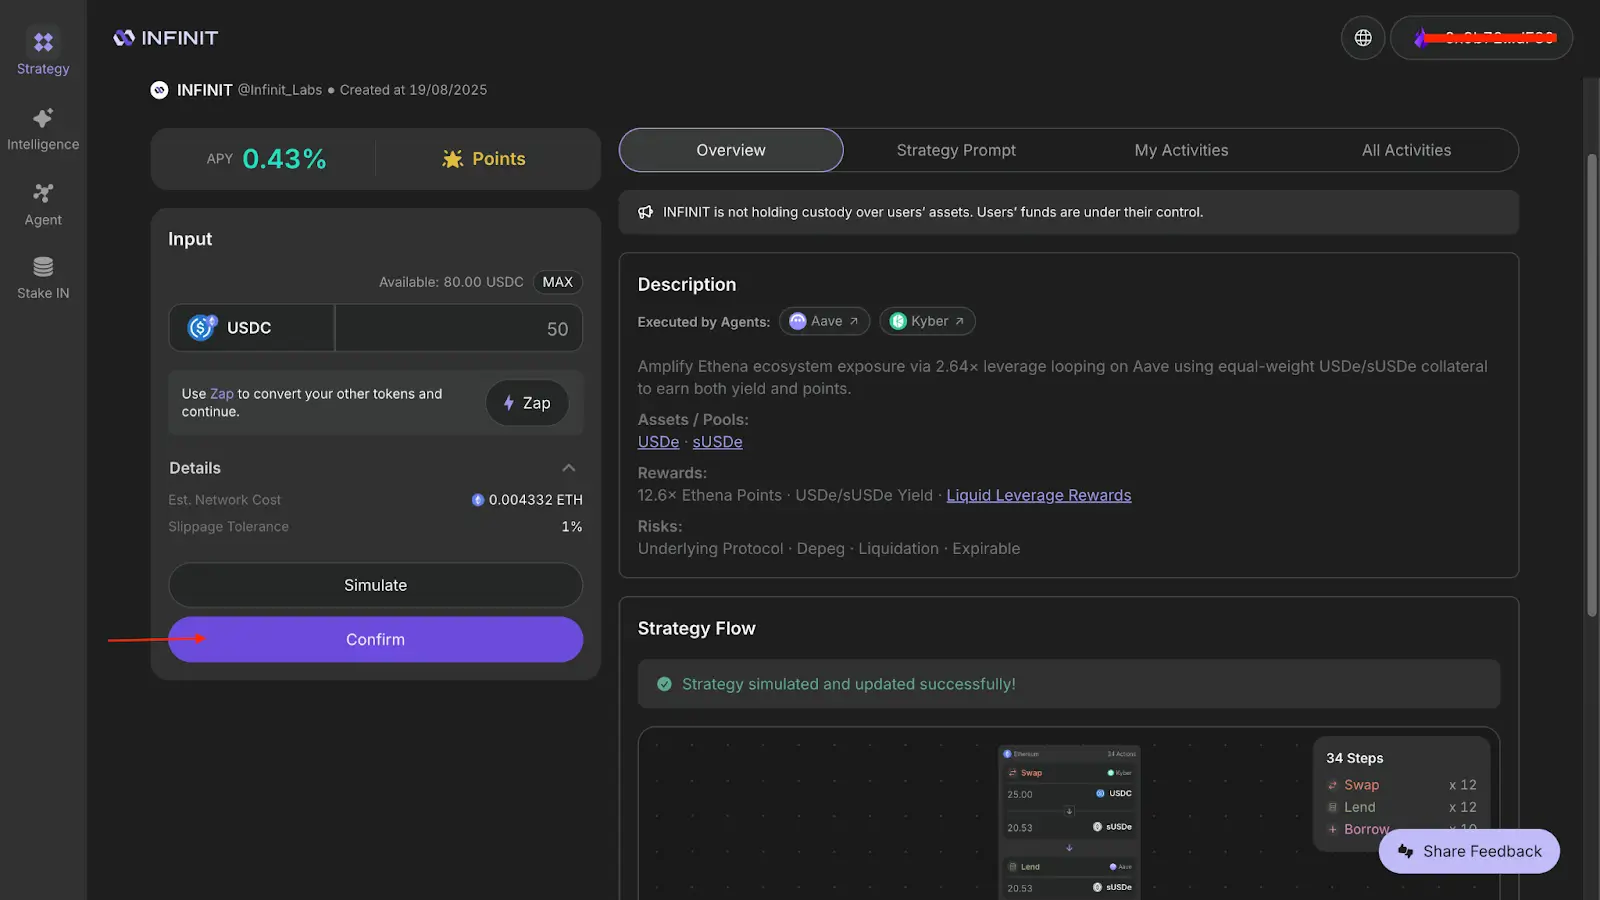This screenshot has width=1600, height=900.
Task: Click the USDC token icon
Action: (202, 327)
